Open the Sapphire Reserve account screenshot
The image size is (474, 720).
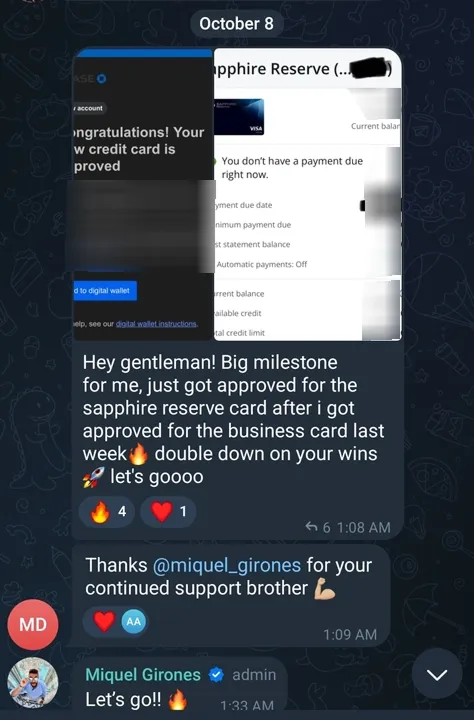308,194
